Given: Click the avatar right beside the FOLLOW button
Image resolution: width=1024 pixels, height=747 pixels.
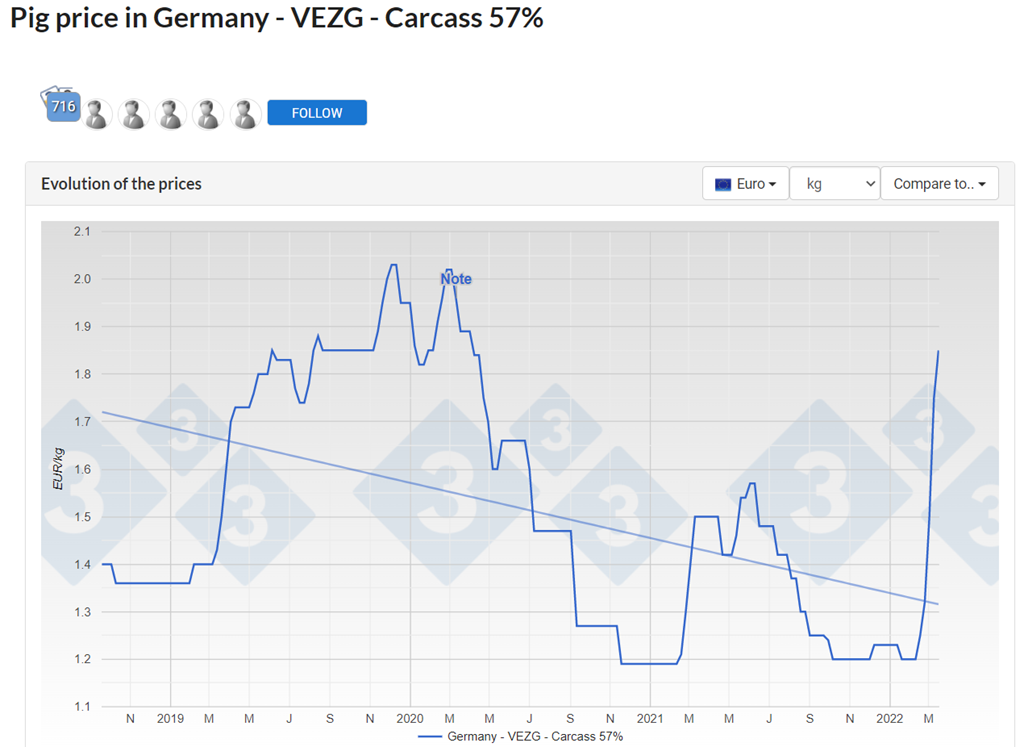Looking at the screenshot, I should [x=245, y=114].
